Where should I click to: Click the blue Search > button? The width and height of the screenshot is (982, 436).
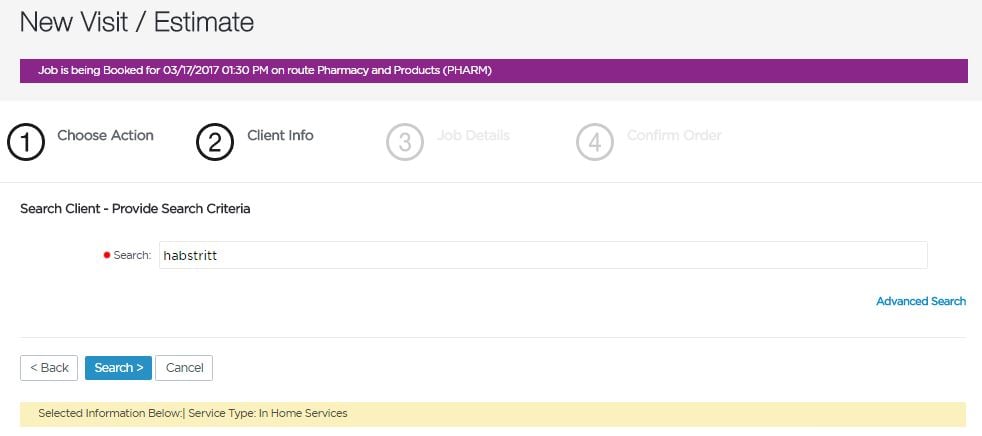(118, 368)
